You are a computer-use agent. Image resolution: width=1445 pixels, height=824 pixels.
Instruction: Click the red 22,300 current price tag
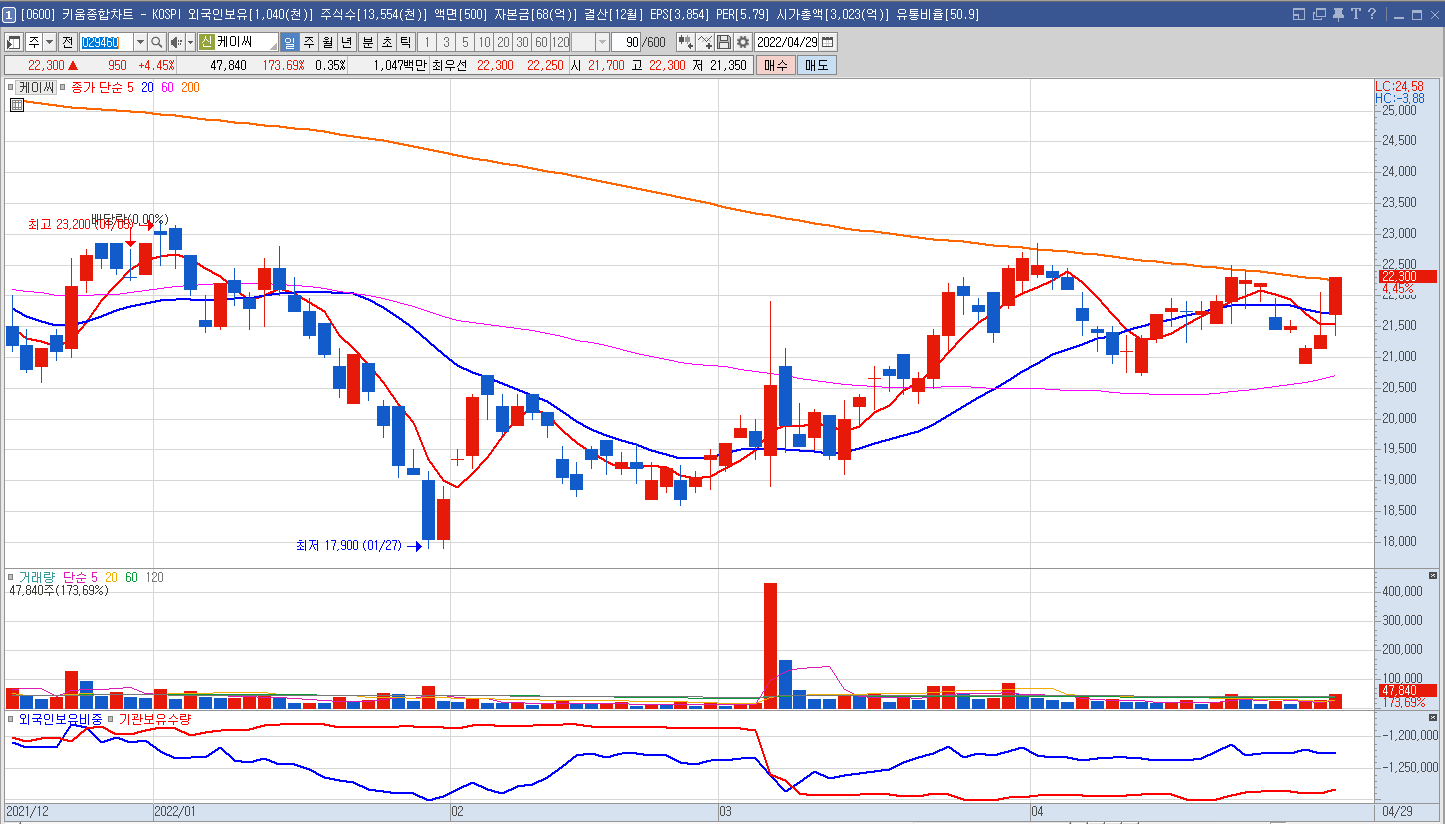coord(1406,276)
